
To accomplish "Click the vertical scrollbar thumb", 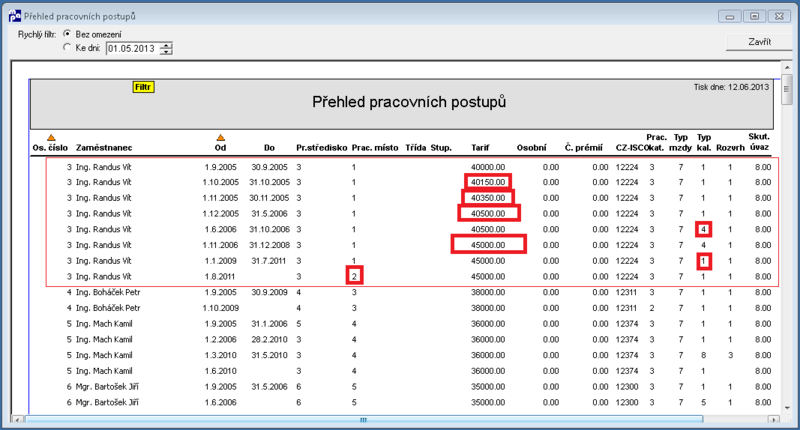I will tap(787, 89).
